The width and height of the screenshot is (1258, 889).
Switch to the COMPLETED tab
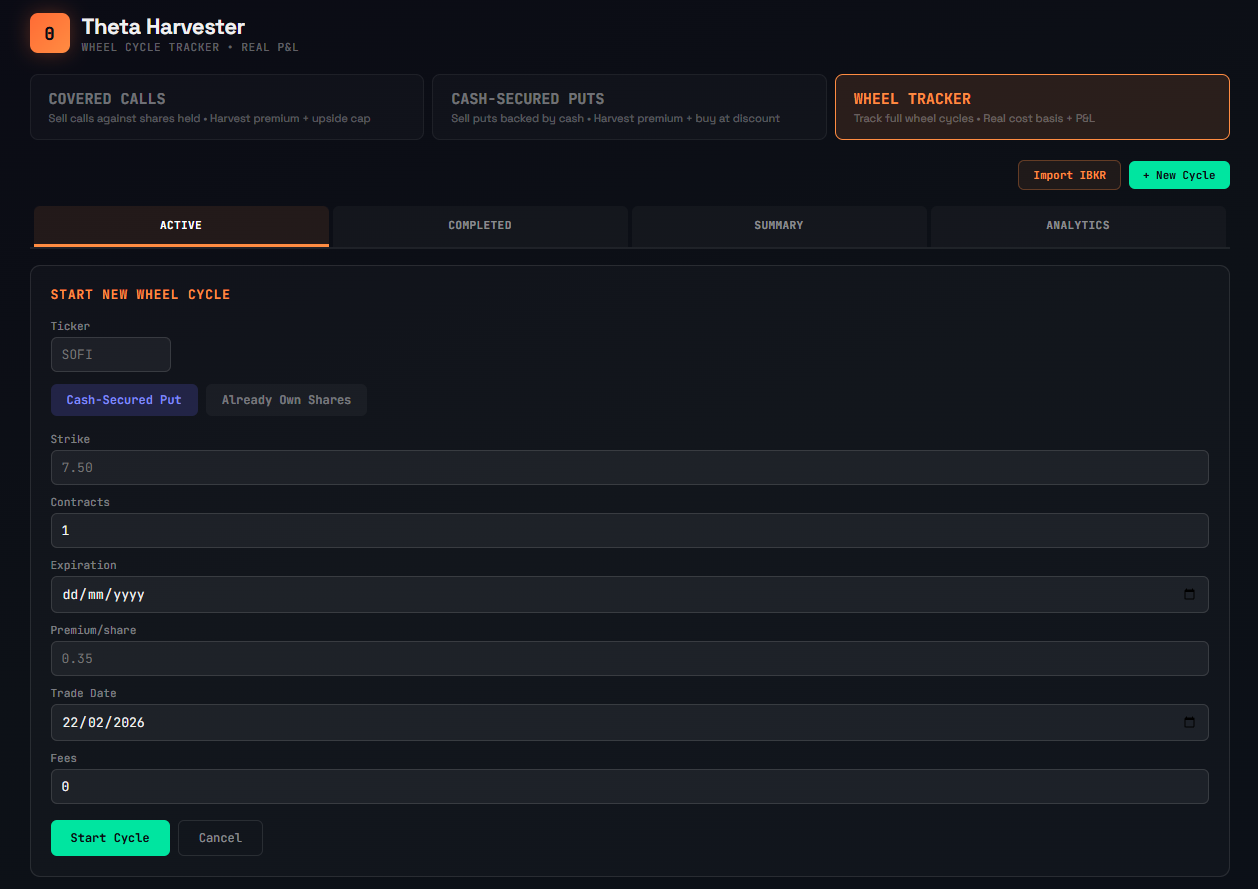pos(480,225)
